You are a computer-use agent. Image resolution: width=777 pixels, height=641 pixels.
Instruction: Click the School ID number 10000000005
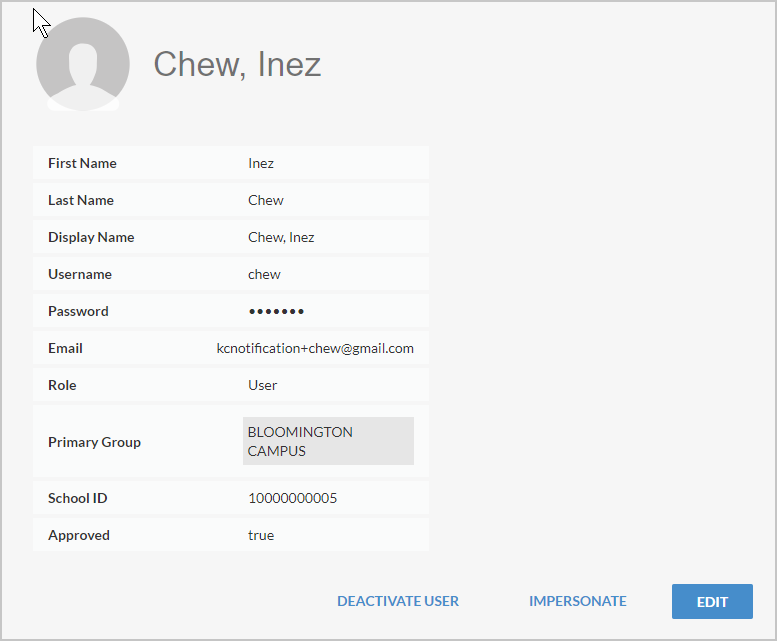292,498
